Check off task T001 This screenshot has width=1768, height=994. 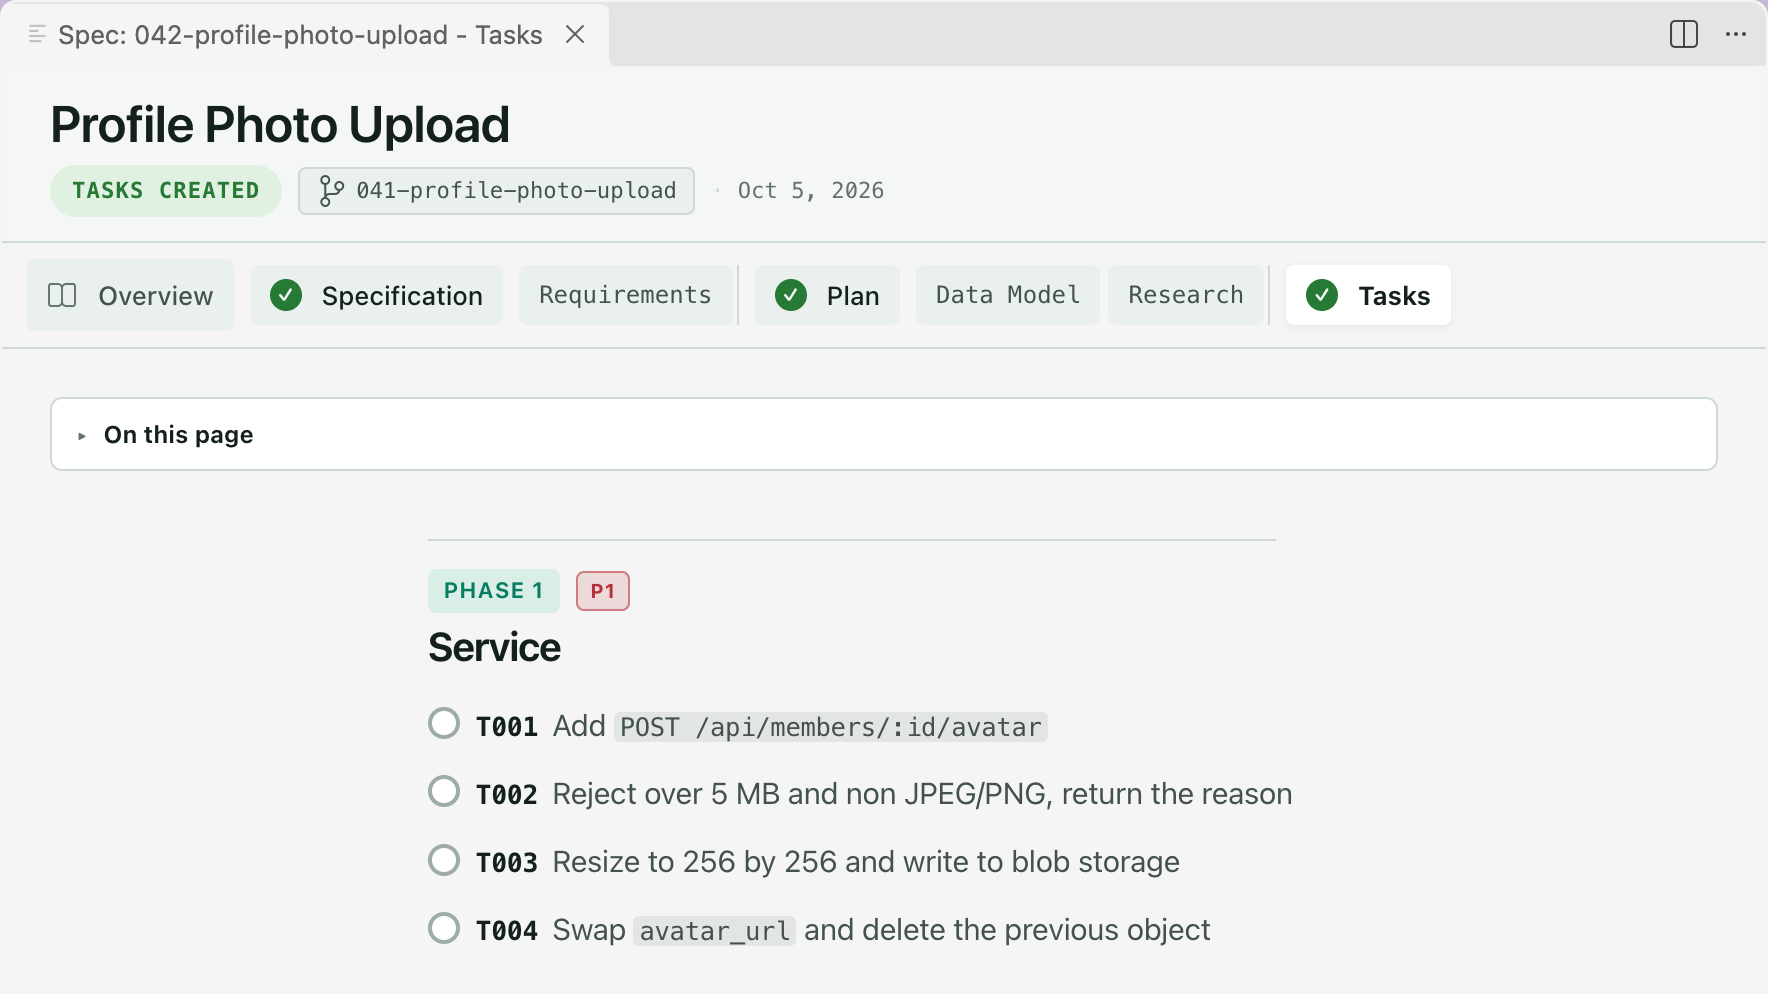tap(444, 723)
